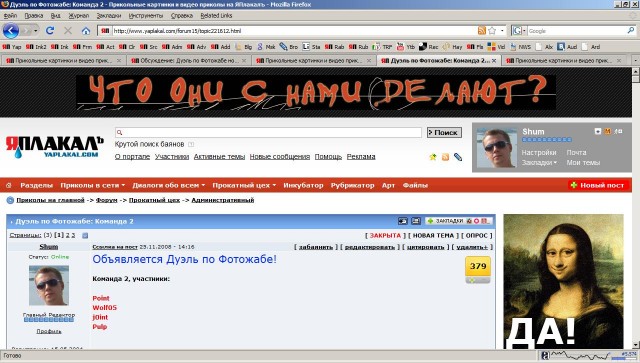The width and height of the screenshot is (640, 363).
Task: Click the blue pencil icon under the search button
Action: [x=458, y=157]
